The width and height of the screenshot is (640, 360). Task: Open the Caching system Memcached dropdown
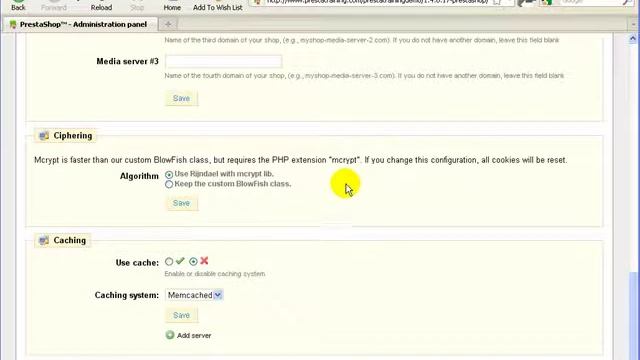point(194,295)
